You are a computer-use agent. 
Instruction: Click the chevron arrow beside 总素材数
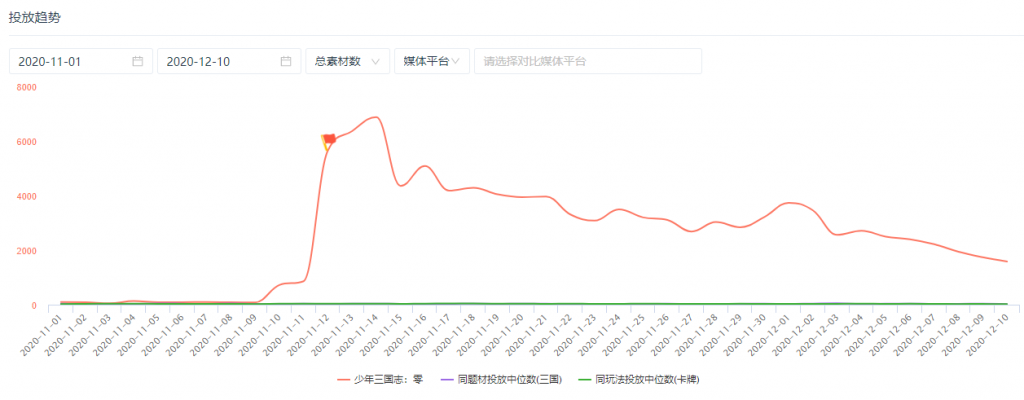(376, 61)
